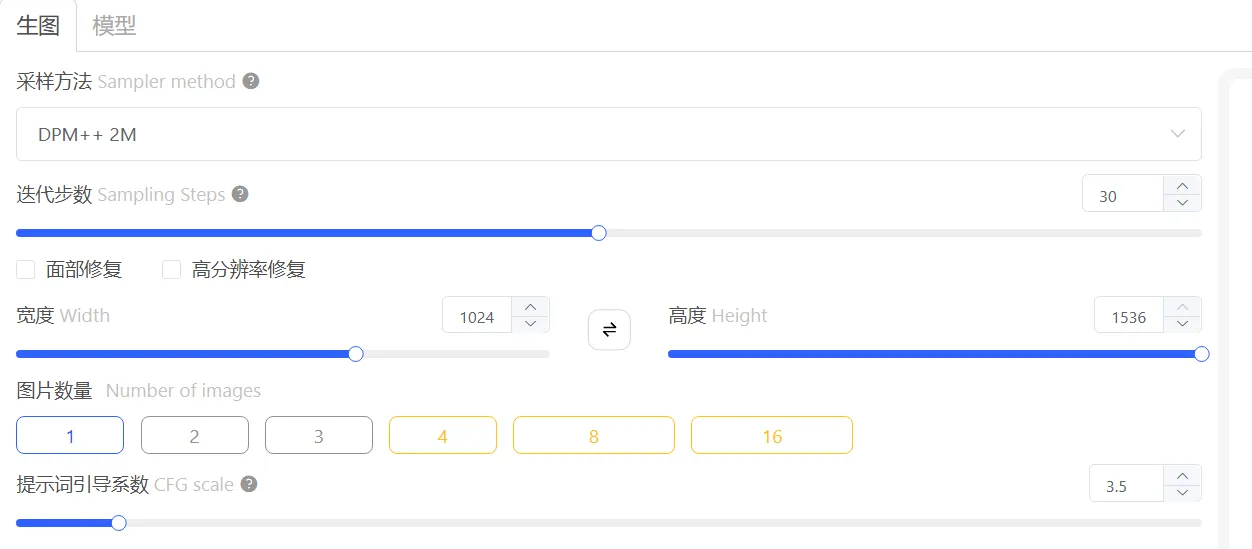1252x549 pixels.
Task: Open the DPM++ 2M sampler dropdown
Action: 608,134
